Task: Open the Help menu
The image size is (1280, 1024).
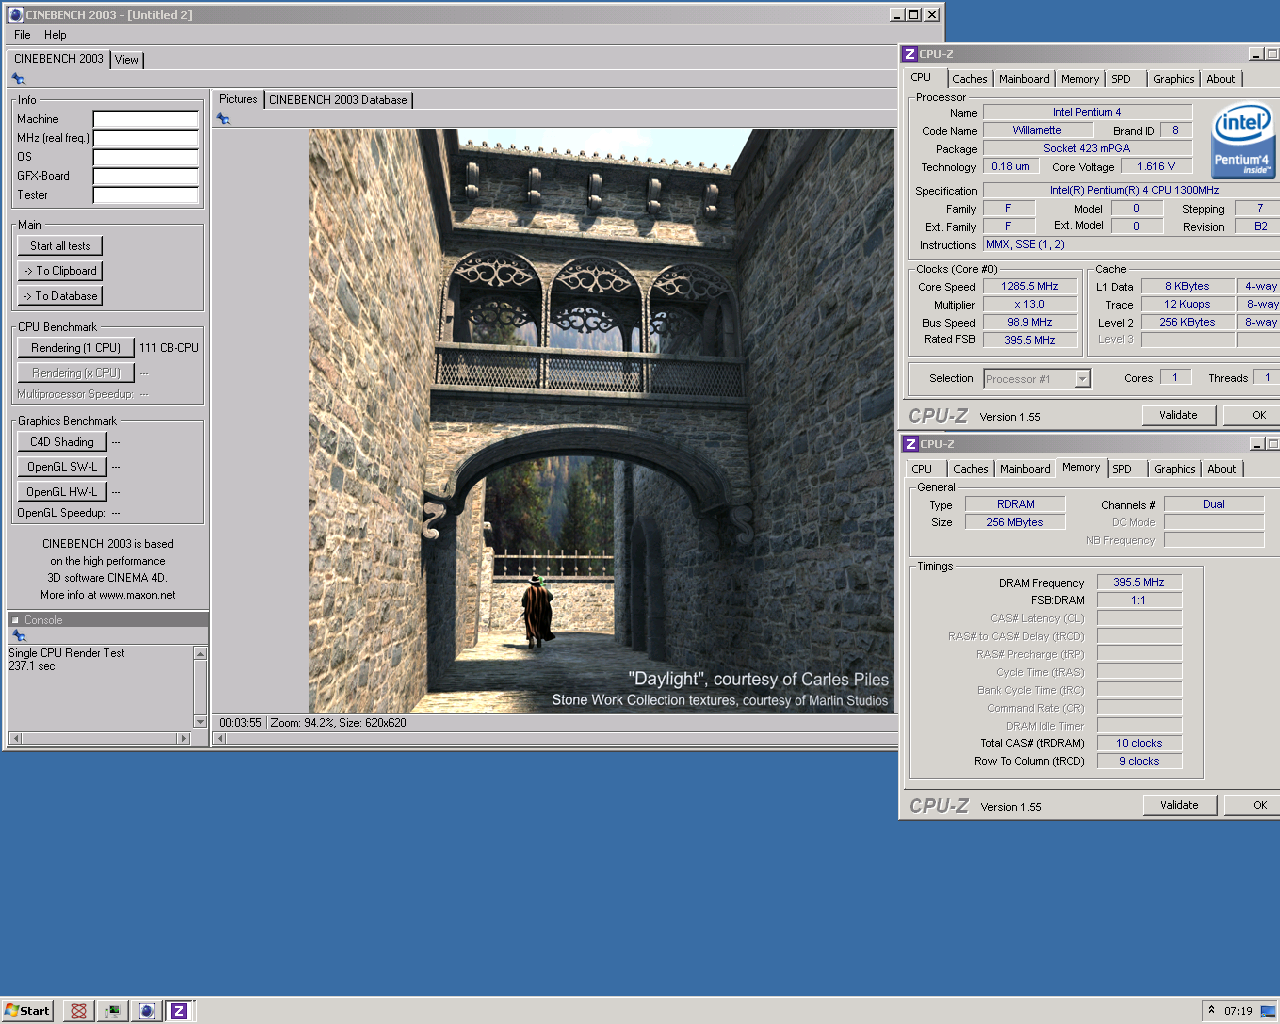Action: (55, 35)
